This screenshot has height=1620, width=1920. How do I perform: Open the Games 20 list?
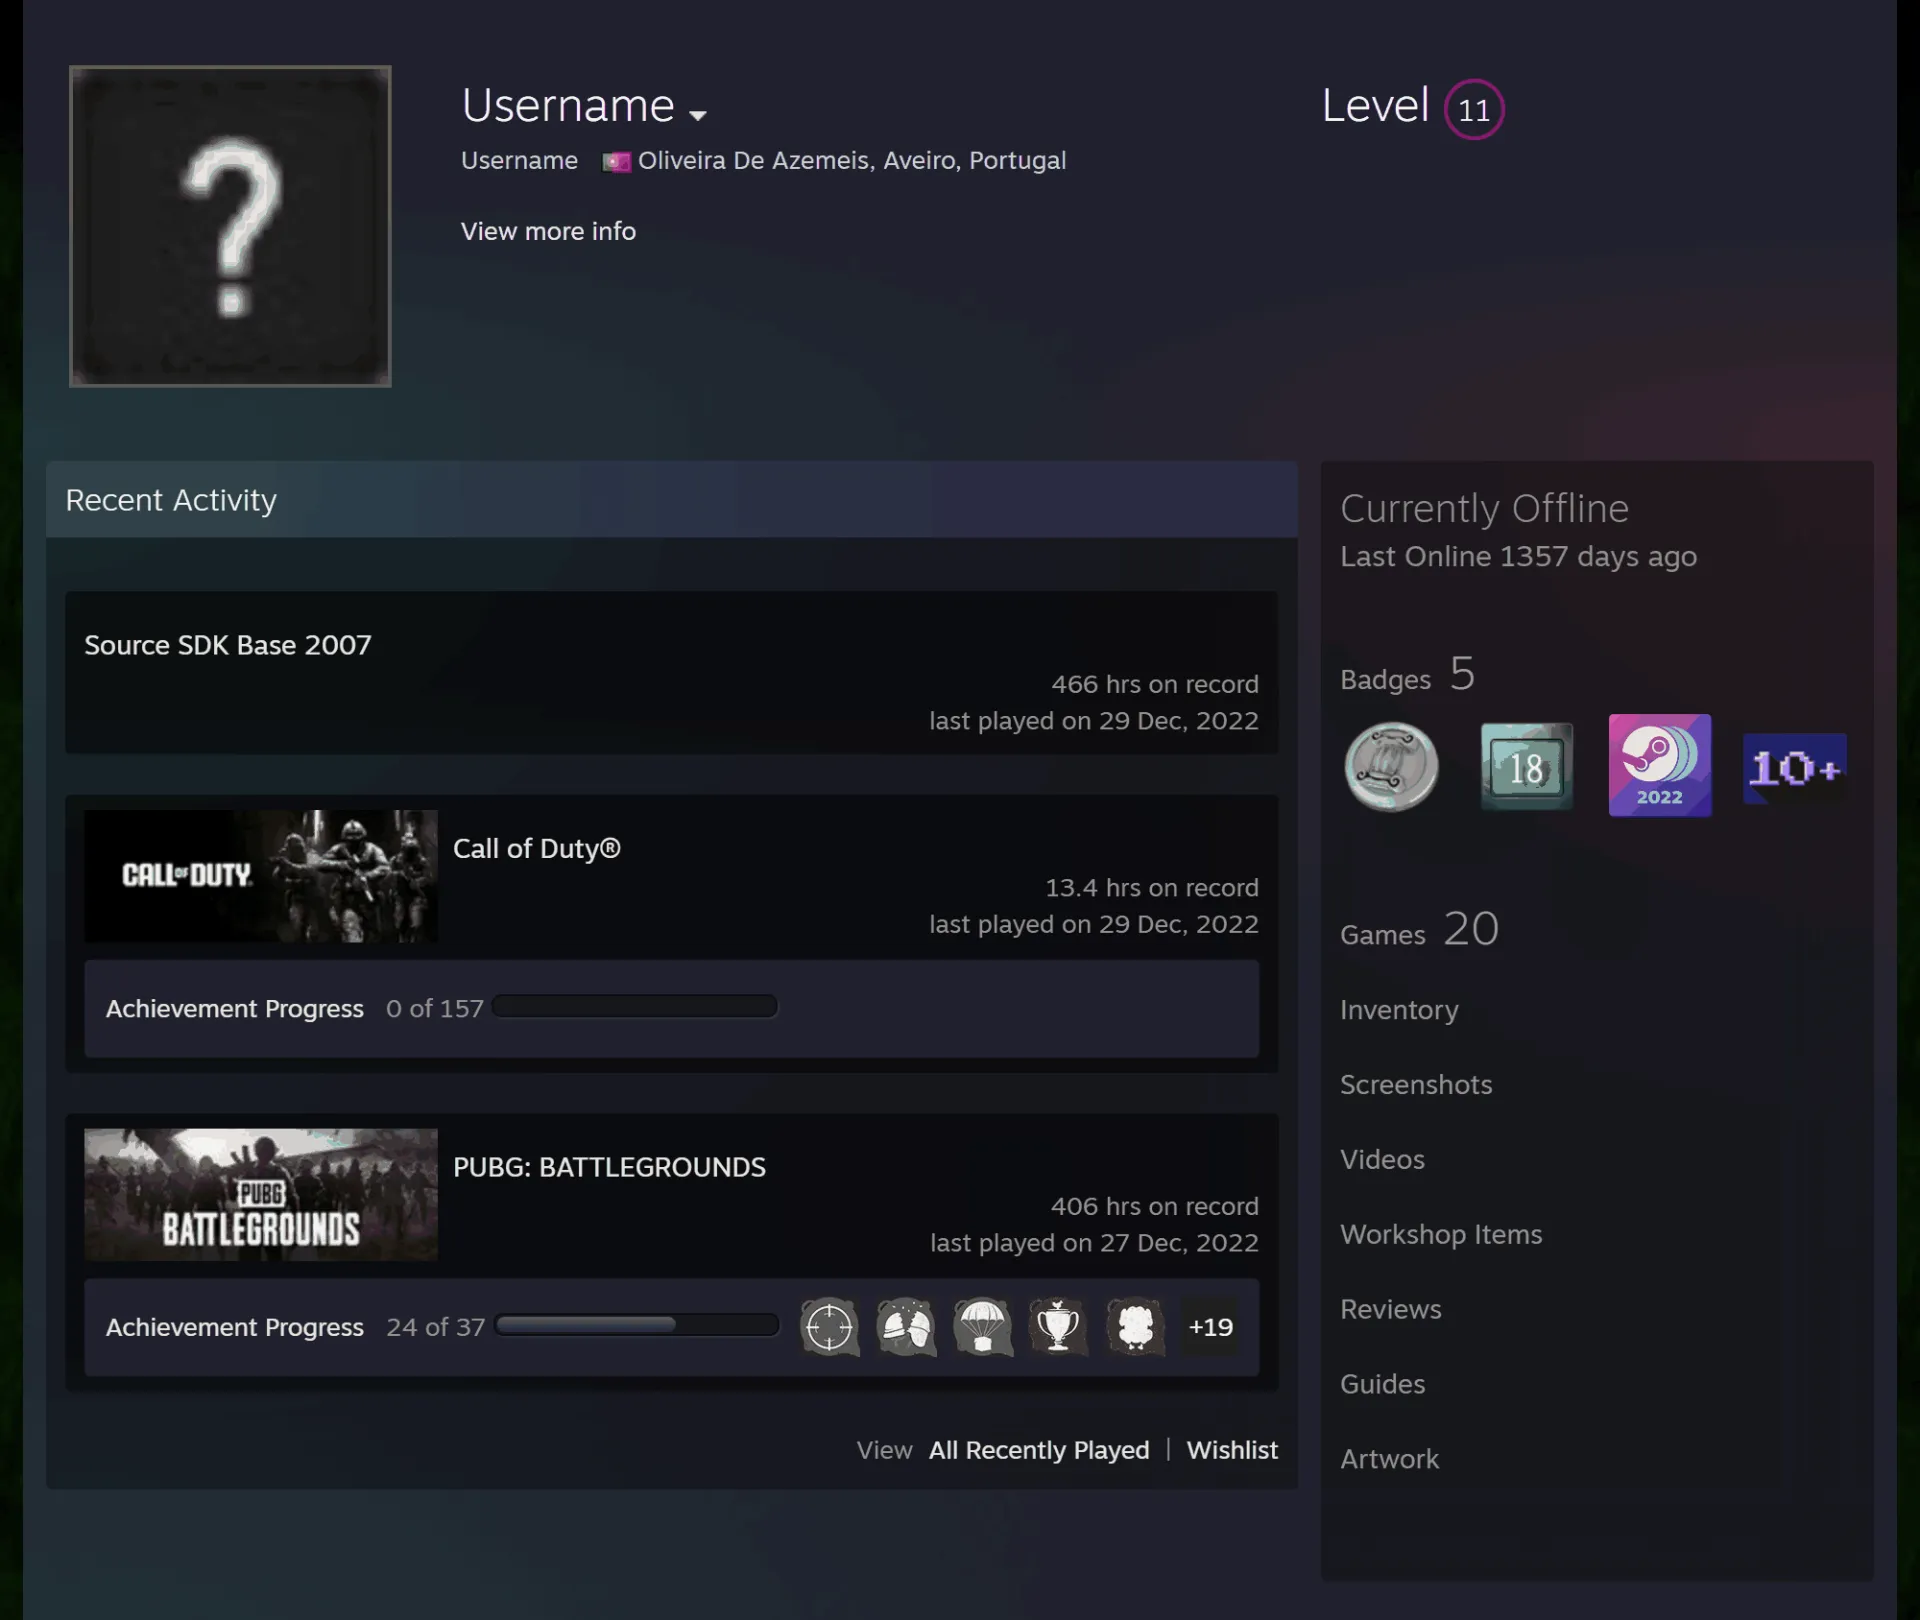(x=1419, y=930)
